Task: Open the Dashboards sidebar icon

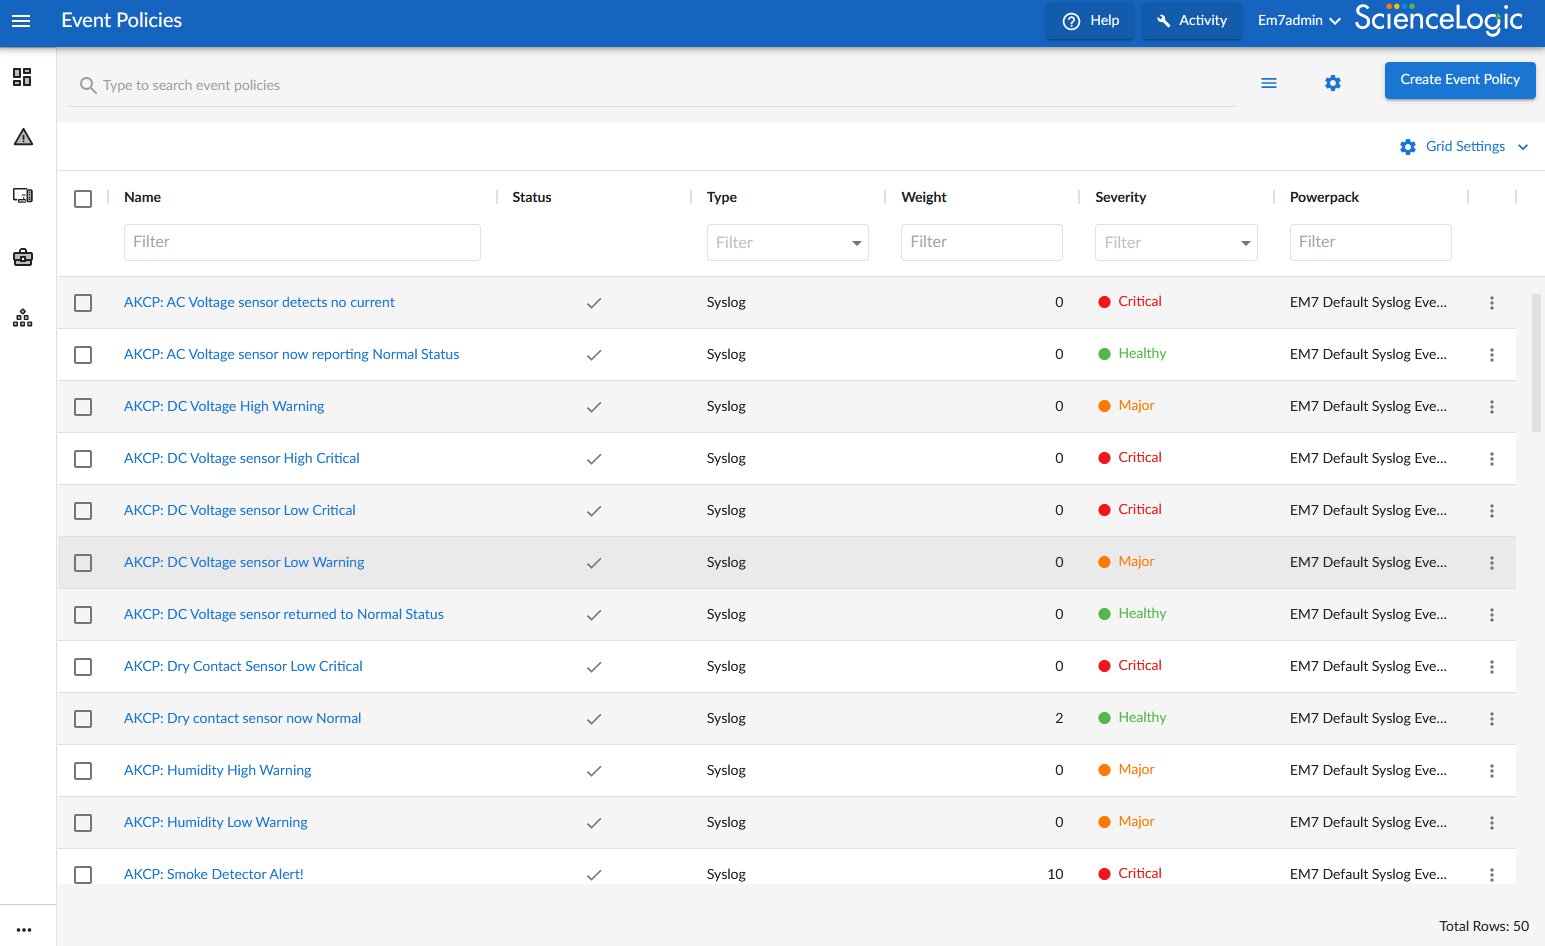Action: 22,77
